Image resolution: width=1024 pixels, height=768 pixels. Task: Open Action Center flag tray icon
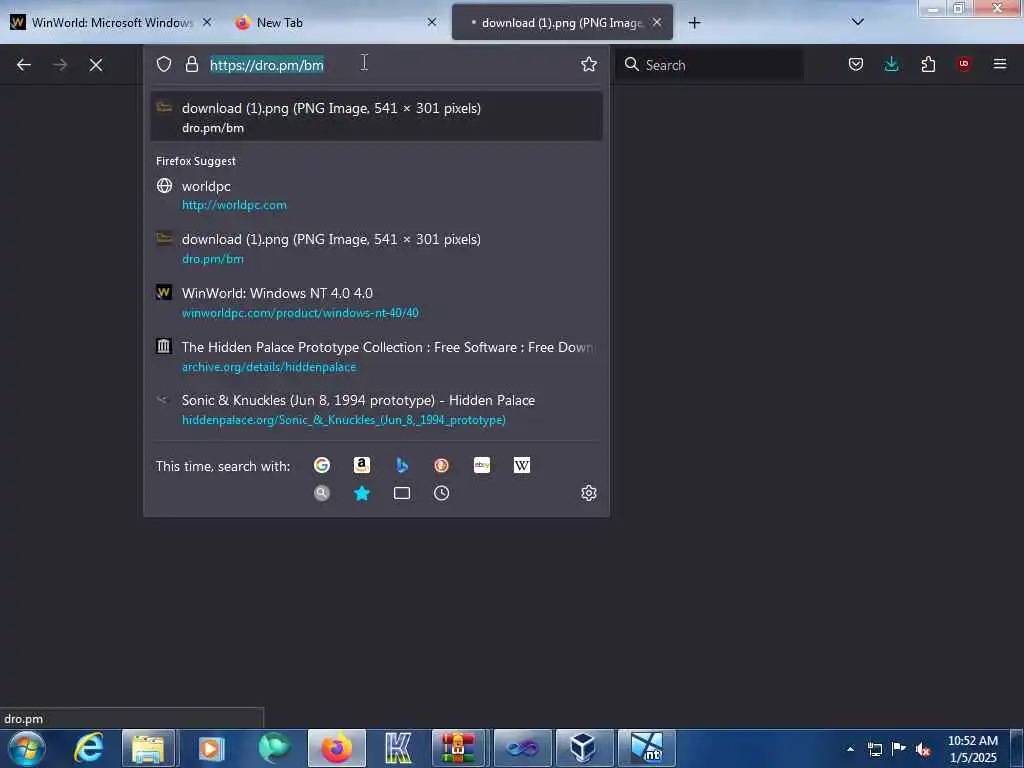coord(899,748)
